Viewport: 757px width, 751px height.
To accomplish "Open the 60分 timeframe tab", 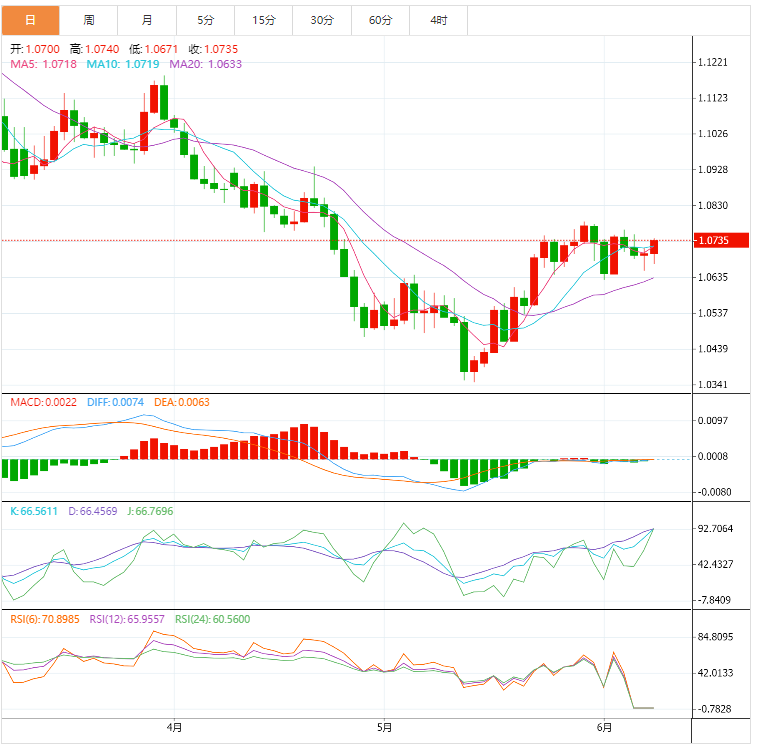I will [x=381, y=20].
